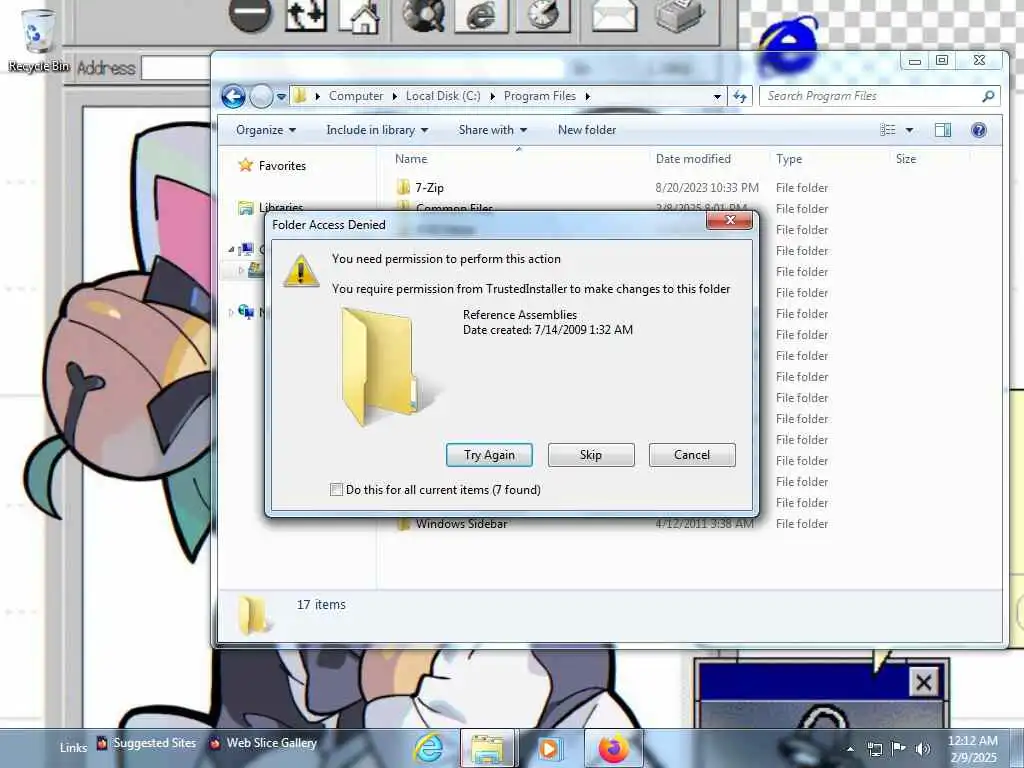Close the small blue-titled popup window
The width and height of the screenshot is (1024, 768).
point(923,683)
